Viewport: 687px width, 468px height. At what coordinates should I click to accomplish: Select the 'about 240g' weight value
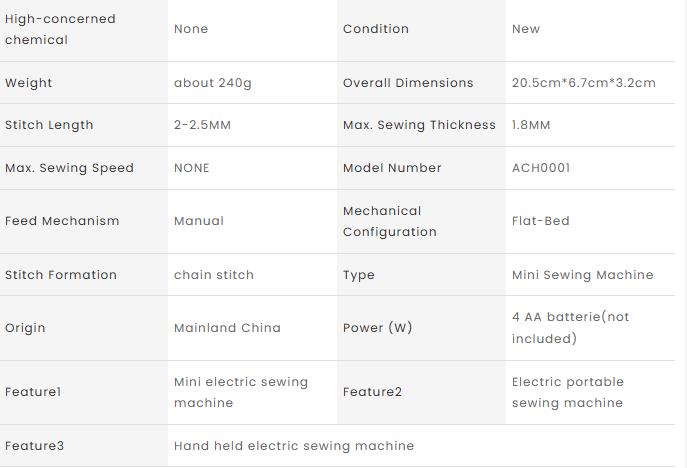tap(212, 83)
